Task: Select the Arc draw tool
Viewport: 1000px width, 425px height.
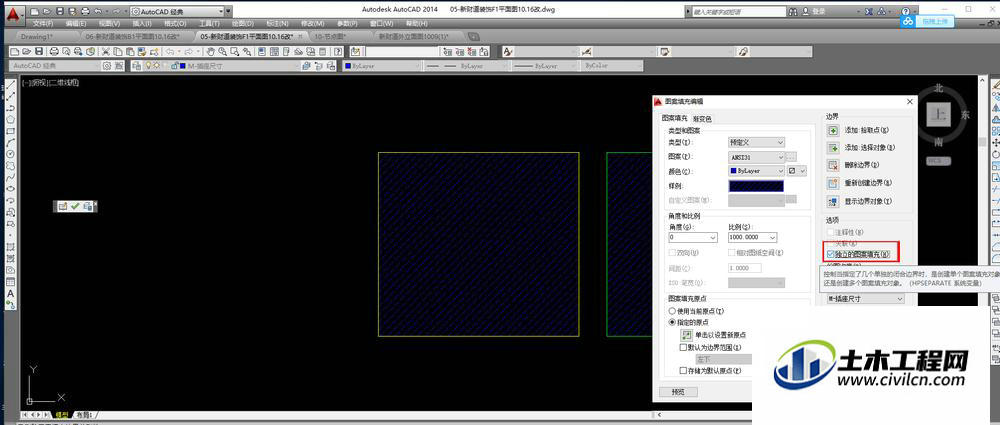Action: coord(10,142)
